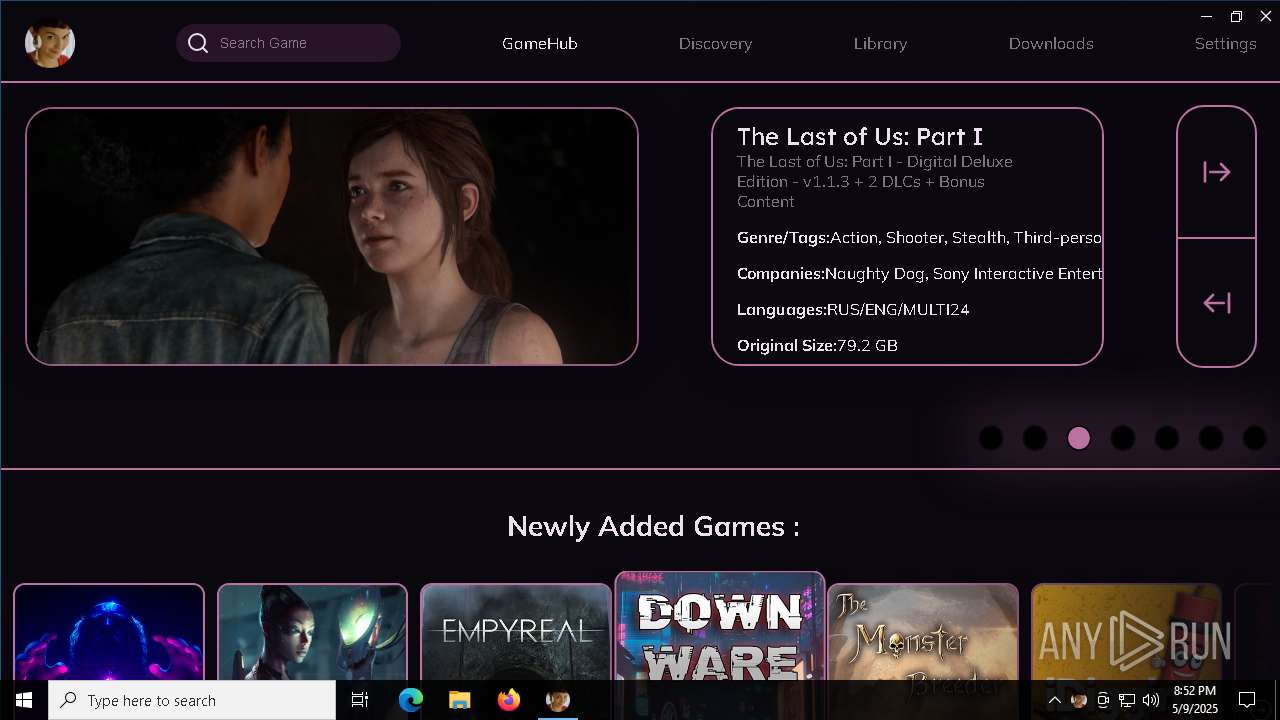
Task: Open the network tray icon
Action: coord(1127,700)
